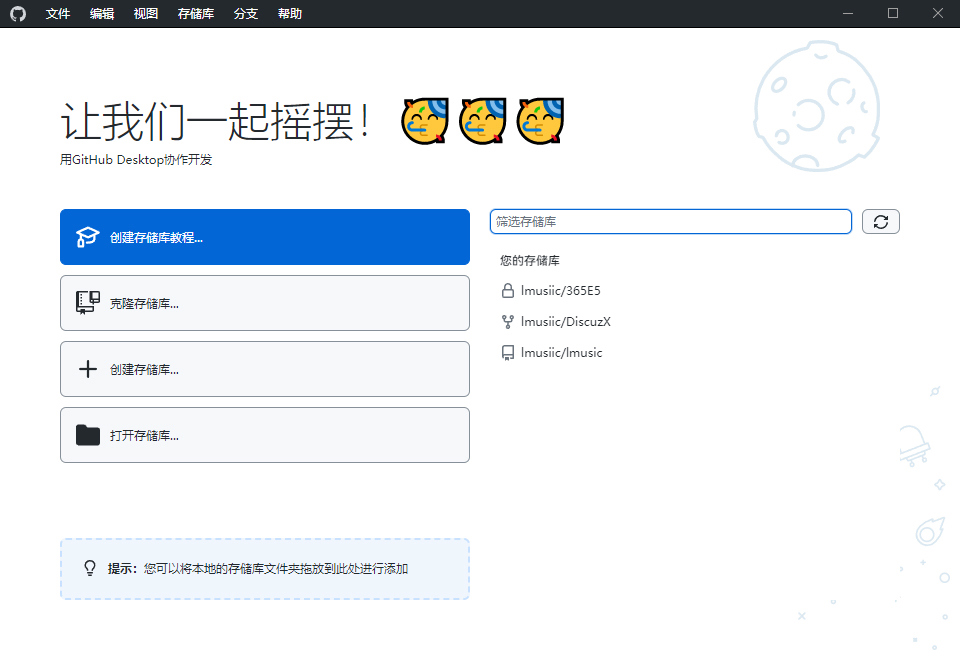Click the 提示 drag-and-drop tip text
Image resolution: width=960 pixels, height=660 pixels.
click(x=258, y=569)
